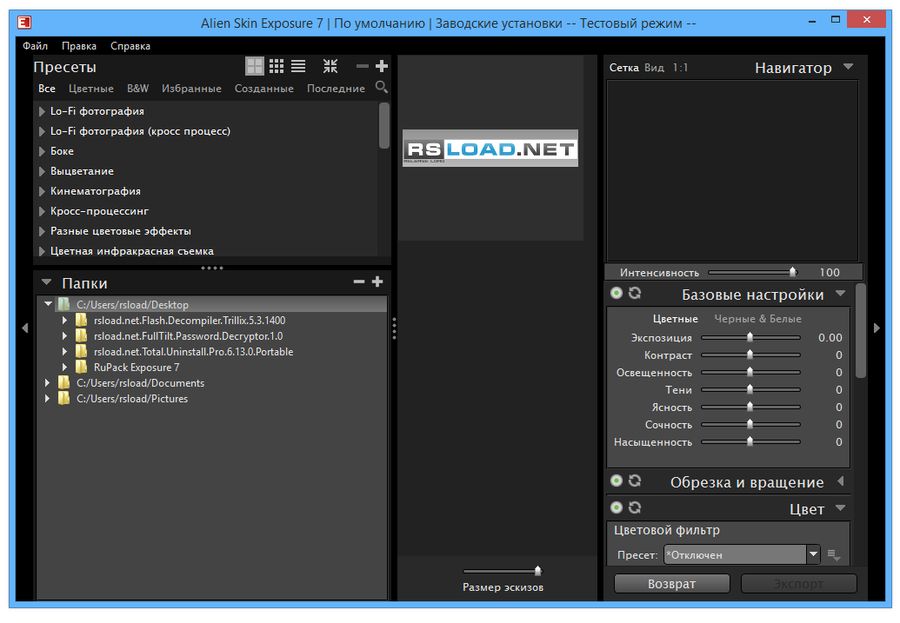The image size is (900, 623).
Task: Adjust Размер эскизов slider
Action: [538, 570]
